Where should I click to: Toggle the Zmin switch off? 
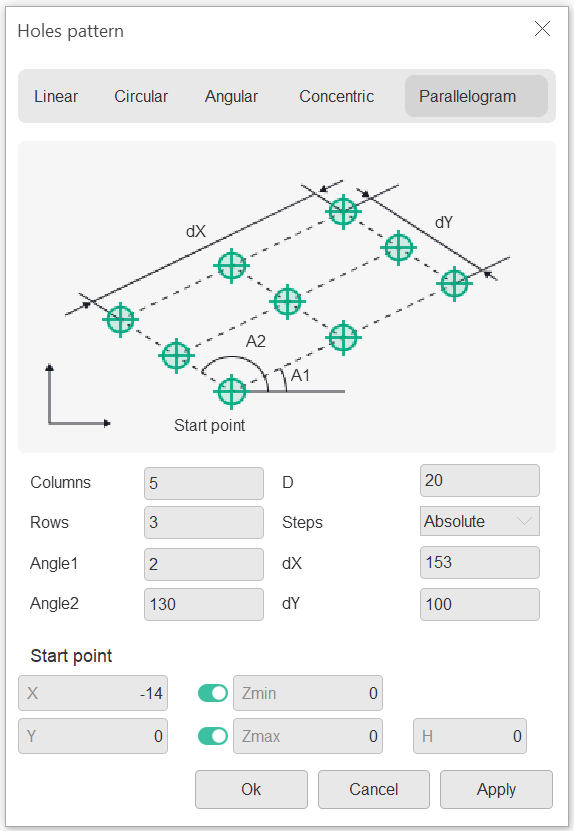coord(213,693)
